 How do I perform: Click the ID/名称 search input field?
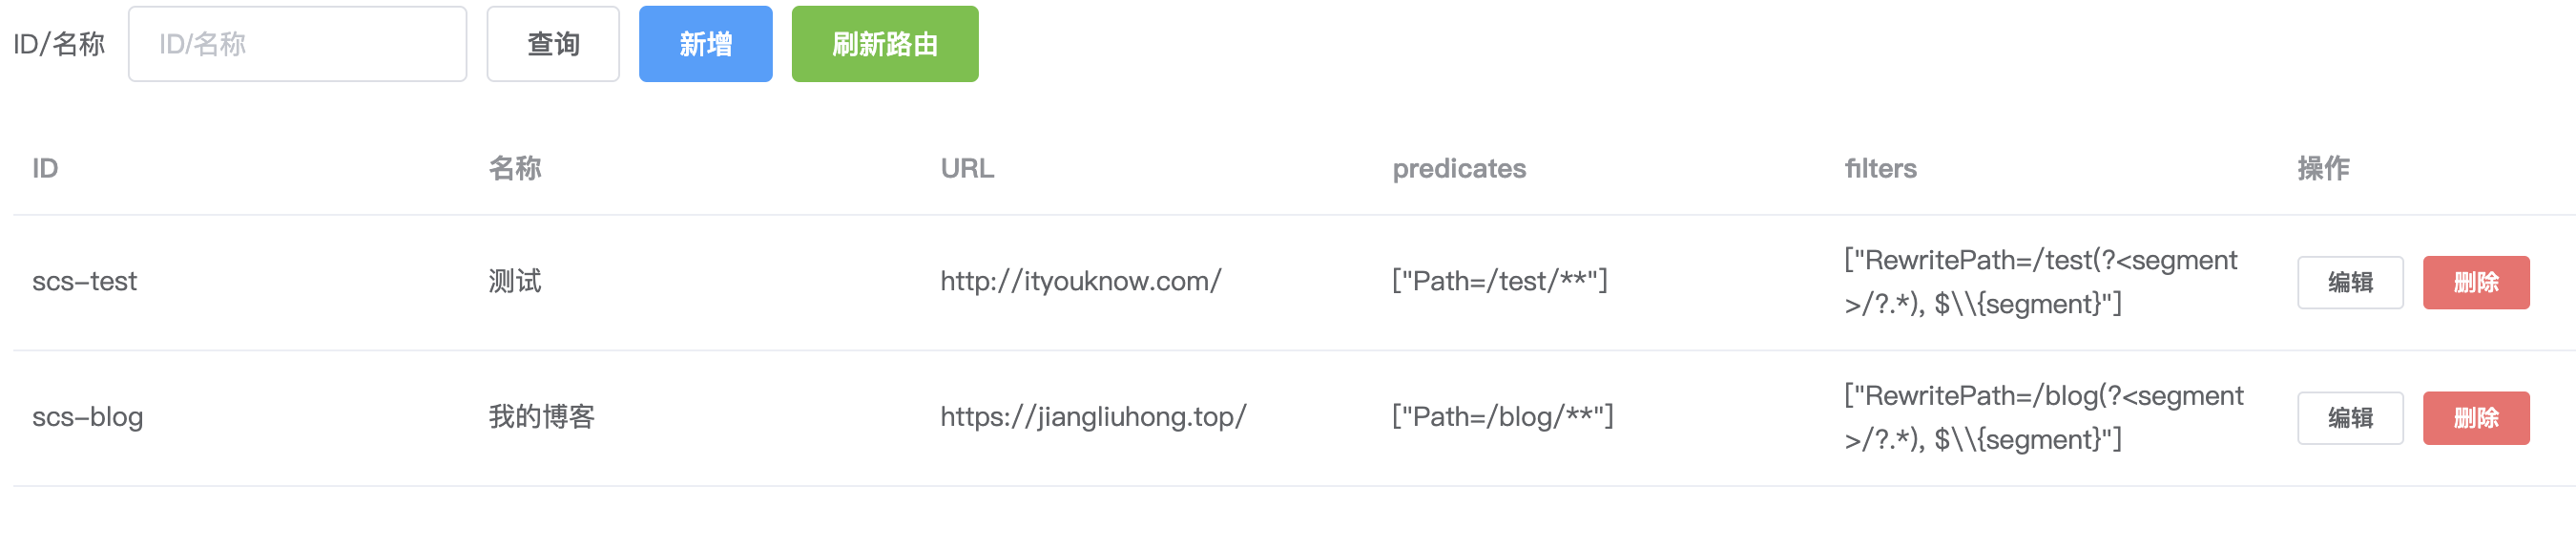pyautogui.click(x=297, y=44)
